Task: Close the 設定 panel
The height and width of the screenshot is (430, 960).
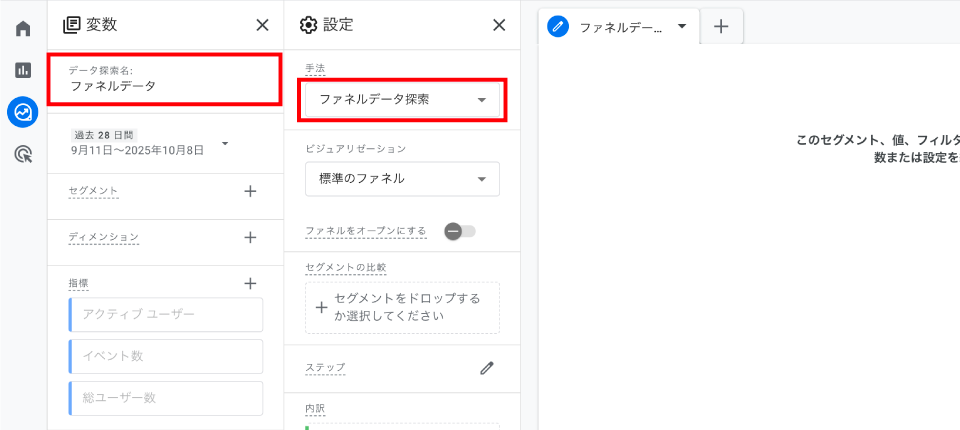Action: (499, 25)
